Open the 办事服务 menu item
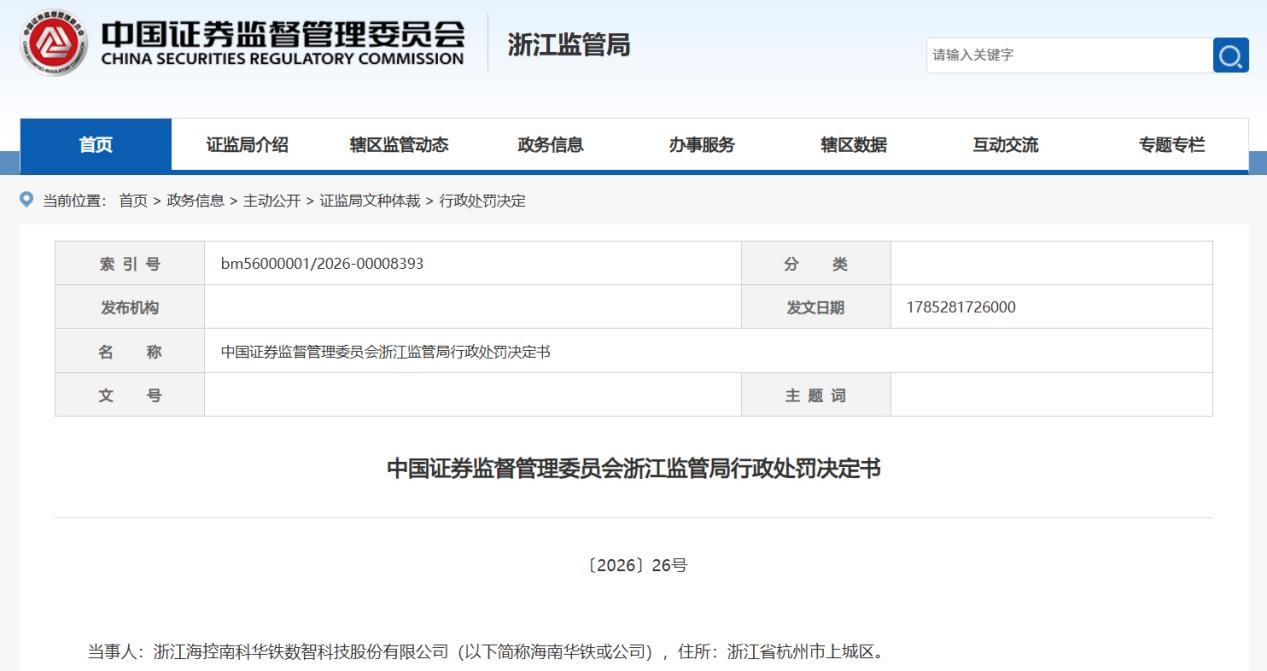This screenshot has height=671, width=1267. [702, 145]
